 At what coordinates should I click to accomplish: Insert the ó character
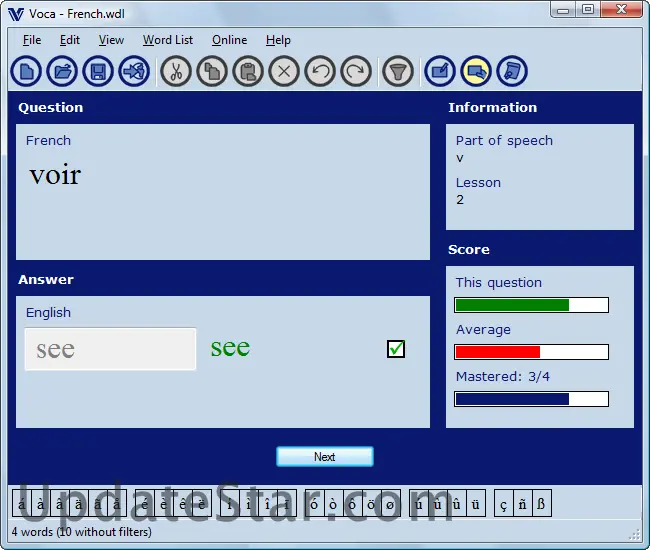click(x=314, y=503)
